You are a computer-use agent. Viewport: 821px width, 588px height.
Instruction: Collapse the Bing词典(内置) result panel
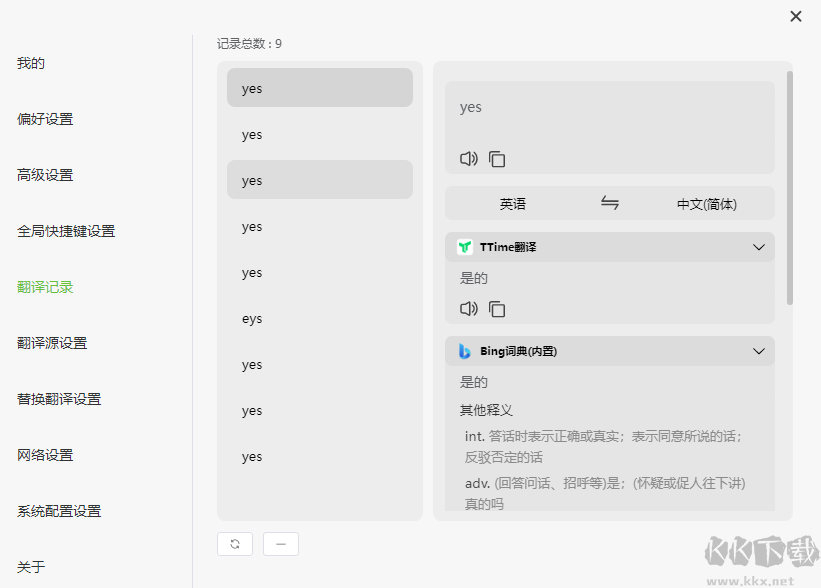coord(758,351)
